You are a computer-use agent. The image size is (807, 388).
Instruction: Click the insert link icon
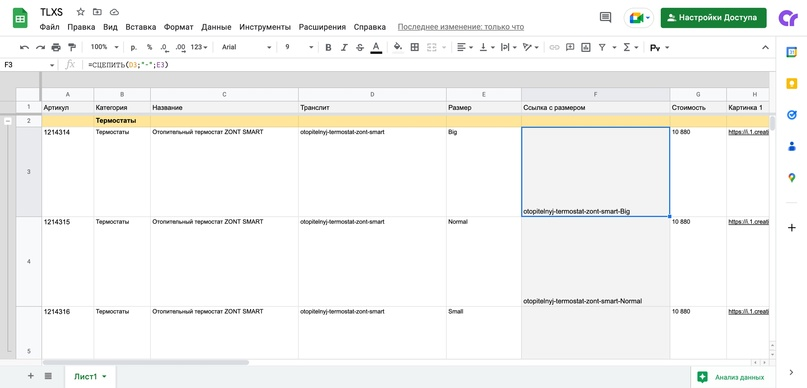click(554, 47)
